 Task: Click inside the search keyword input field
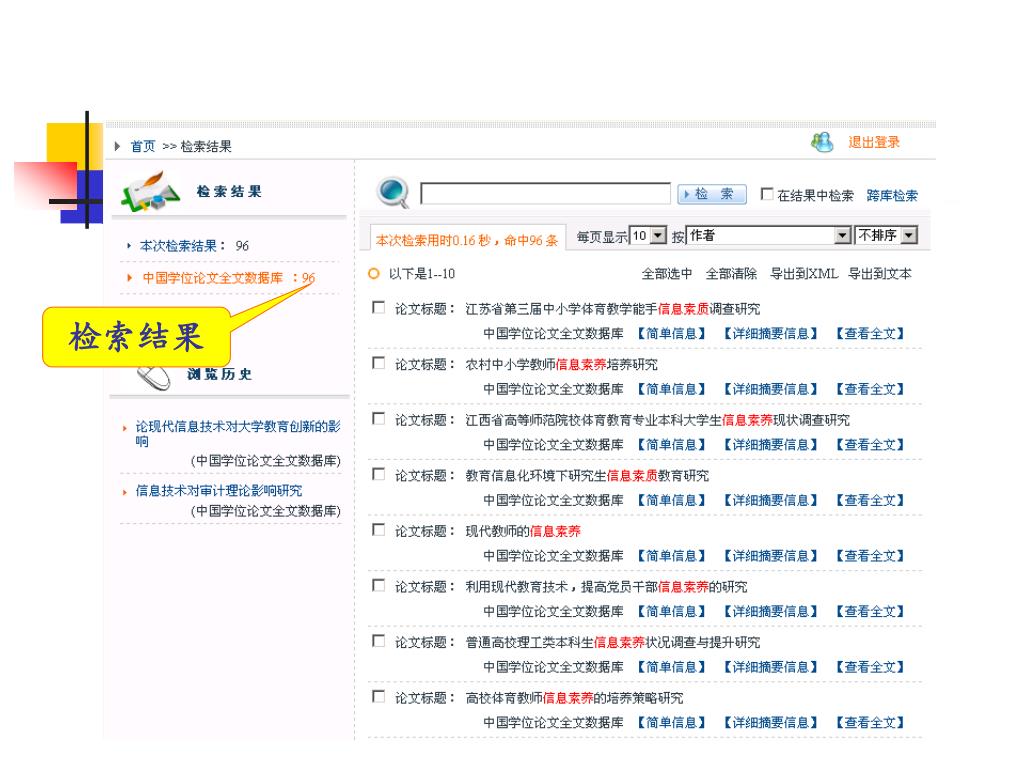point(545,194)
